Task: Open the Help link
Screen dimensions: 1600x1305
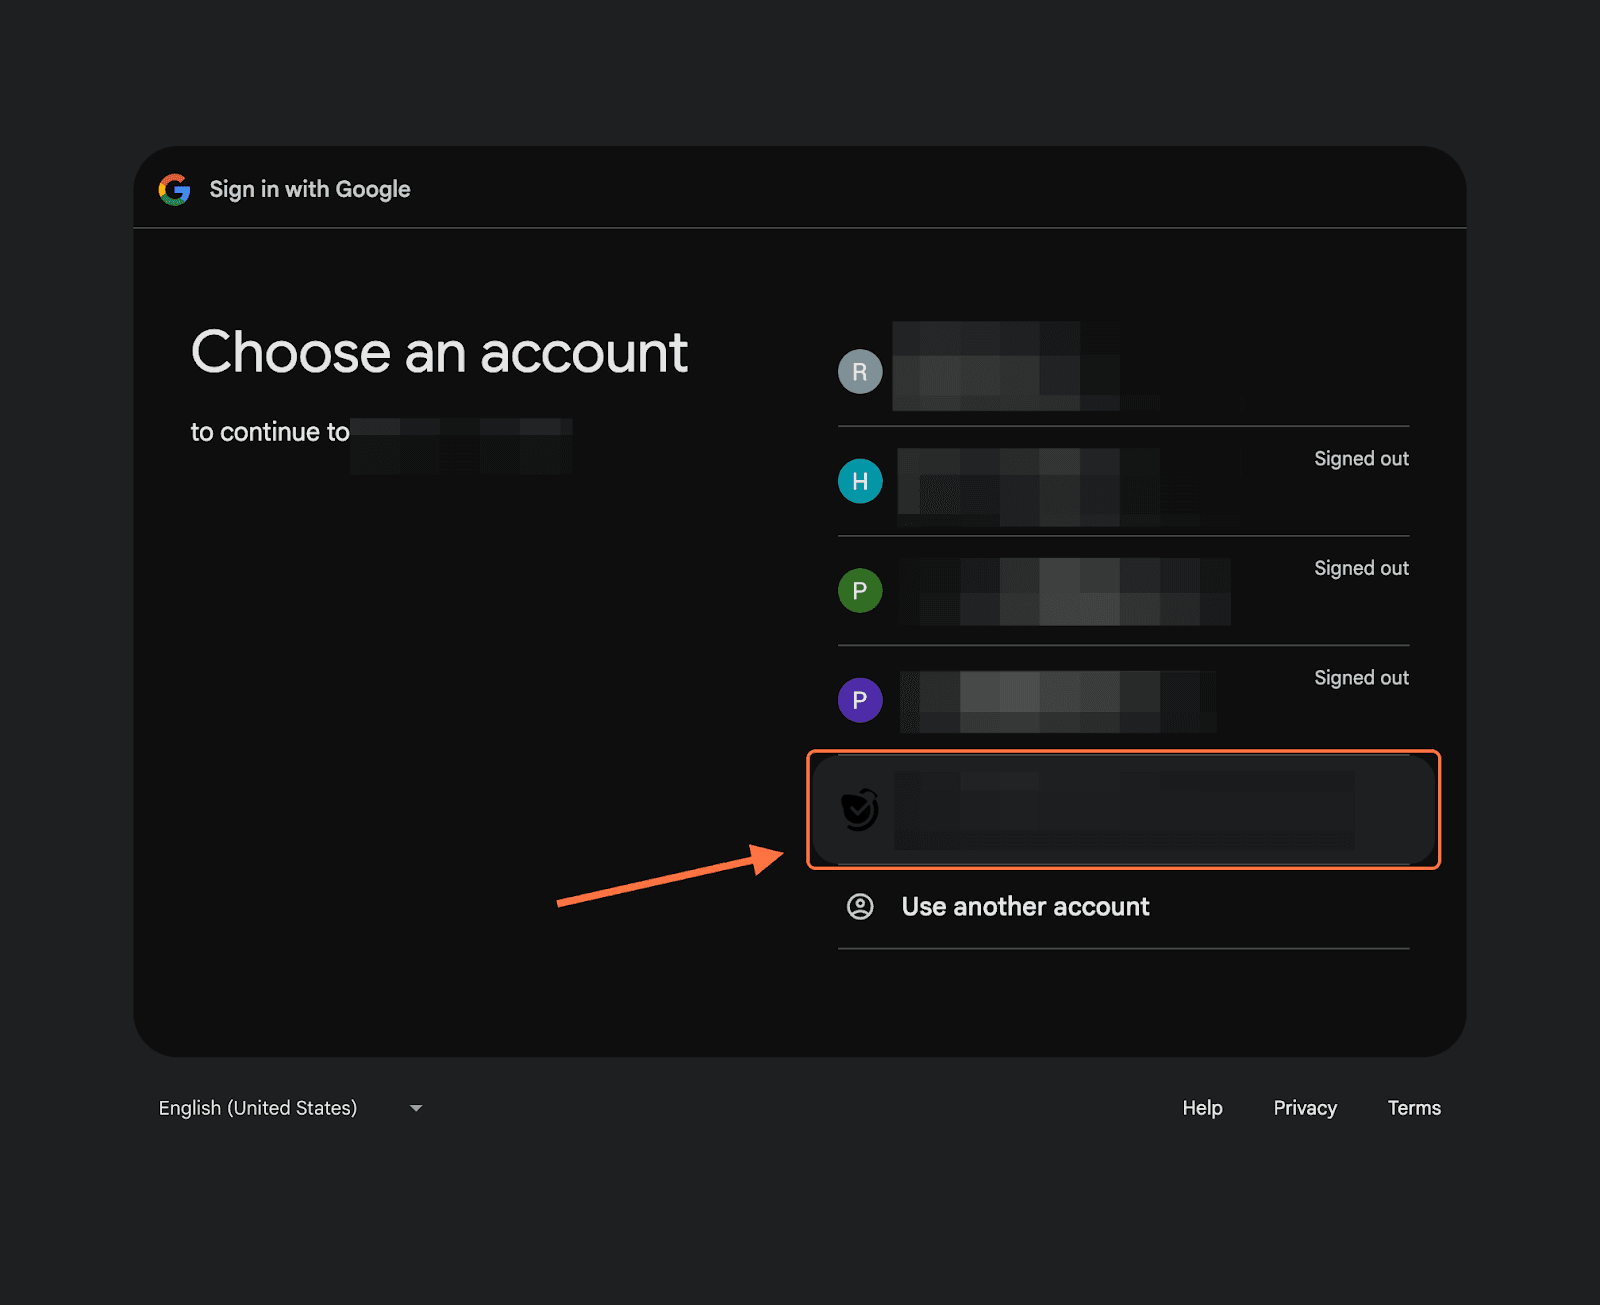Action: click(1202, 1108)
